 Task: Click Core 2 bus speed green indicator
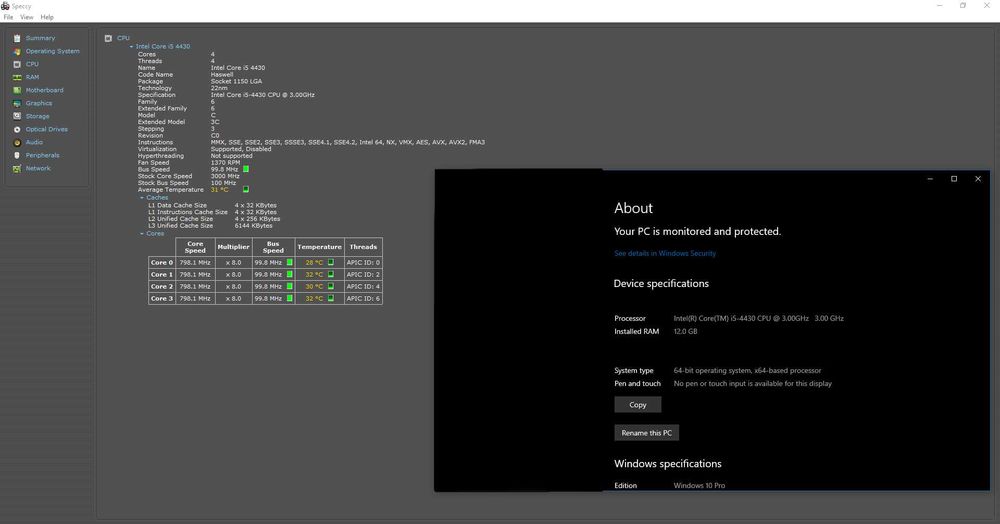point(290,286)
